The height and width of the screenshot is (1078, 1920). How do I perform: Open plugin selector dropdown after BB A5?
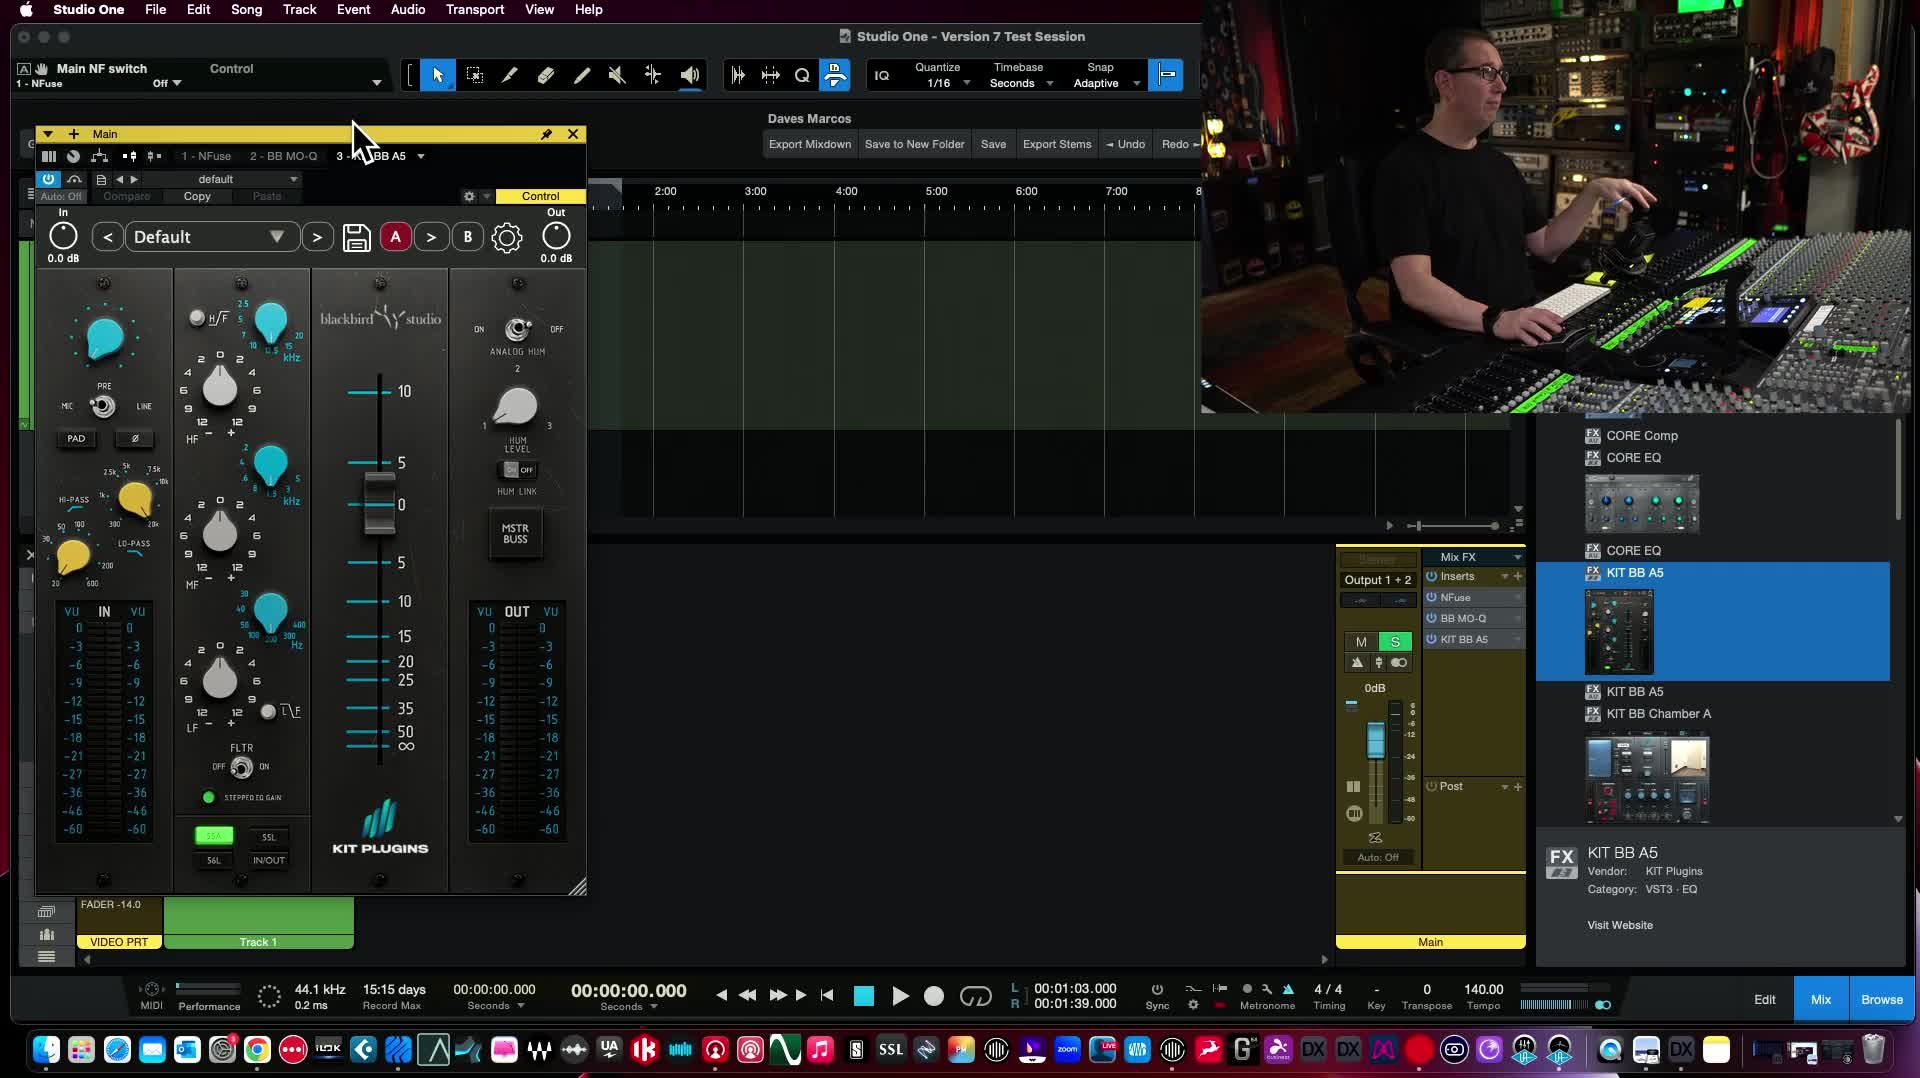(421, 156)
